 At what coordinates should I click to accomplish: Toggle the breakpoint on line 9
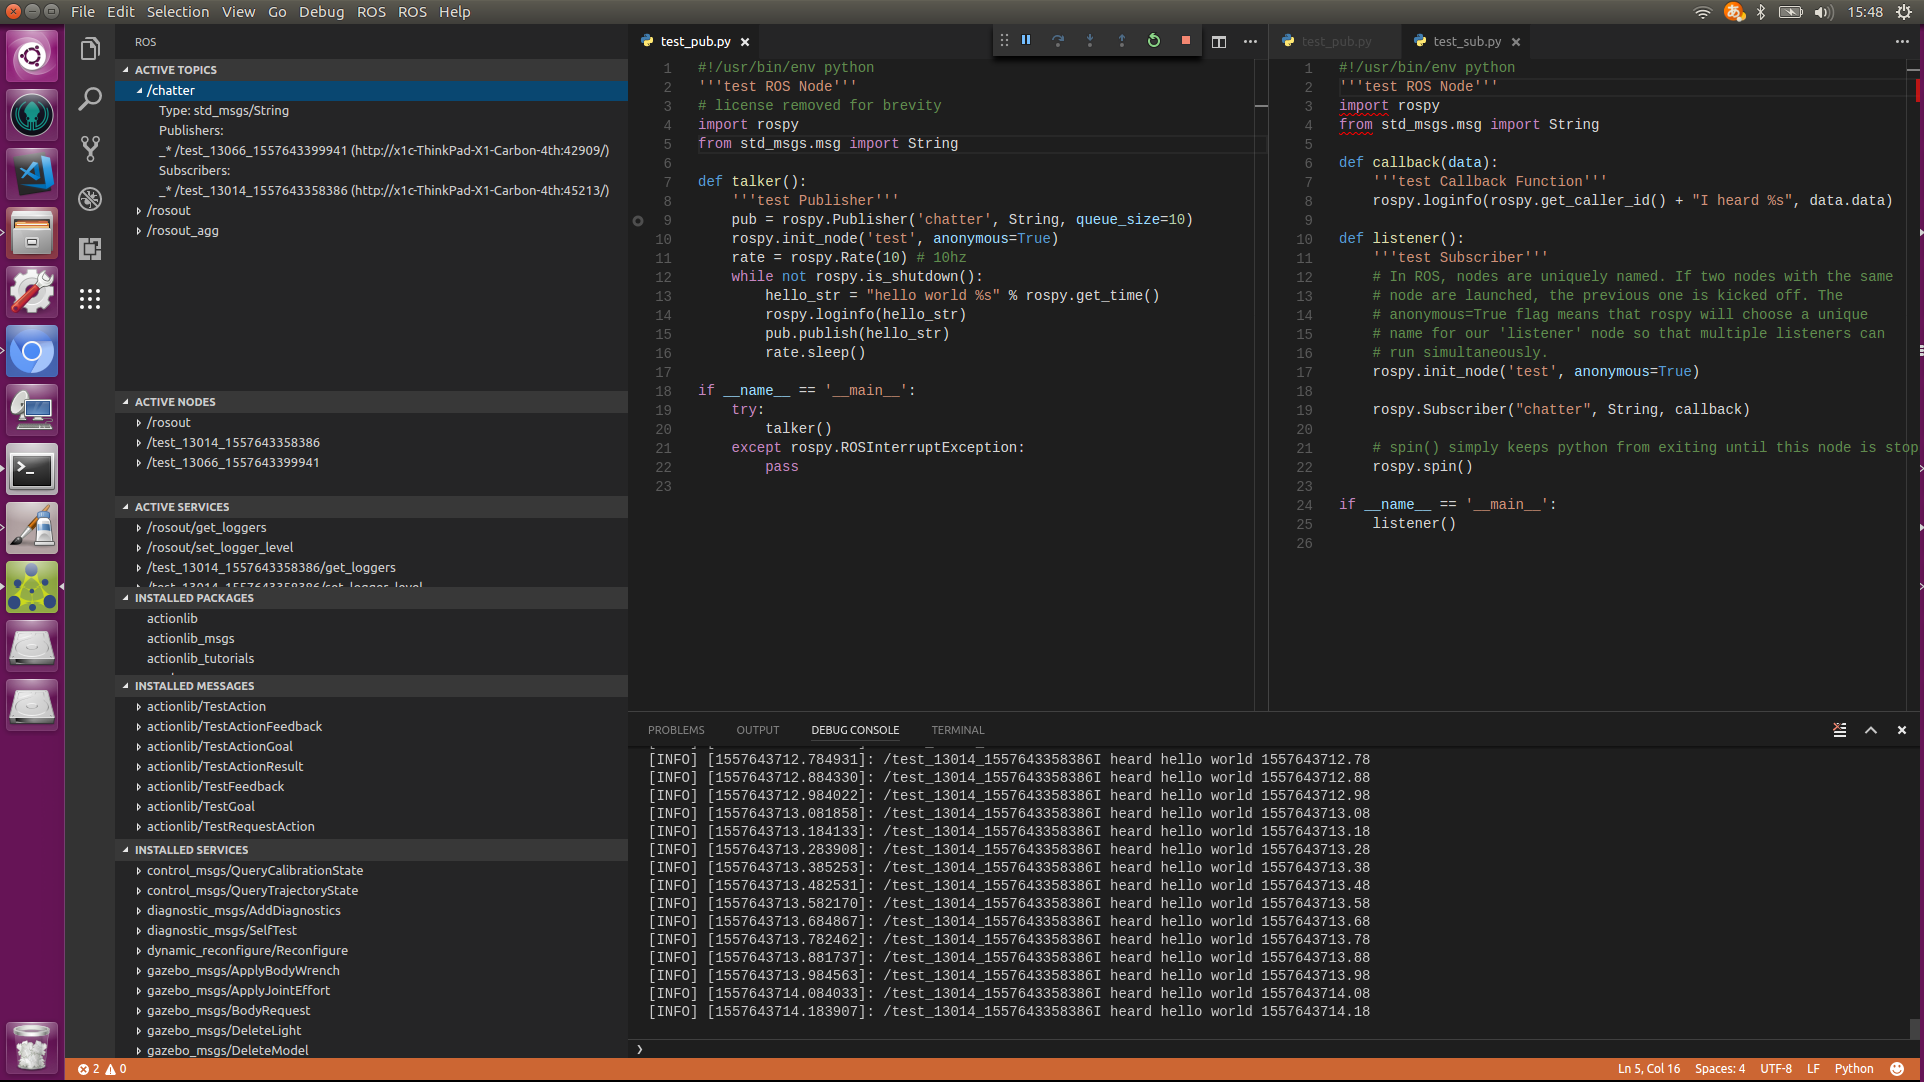click(638, 220)
